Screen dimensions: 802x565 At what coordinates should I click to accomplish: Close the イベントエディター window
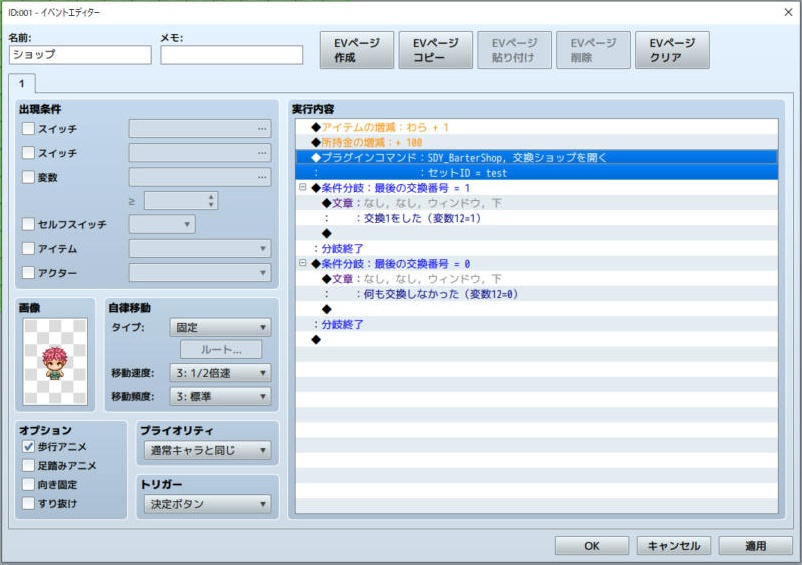pyautogui.click(x=788, y=12)
